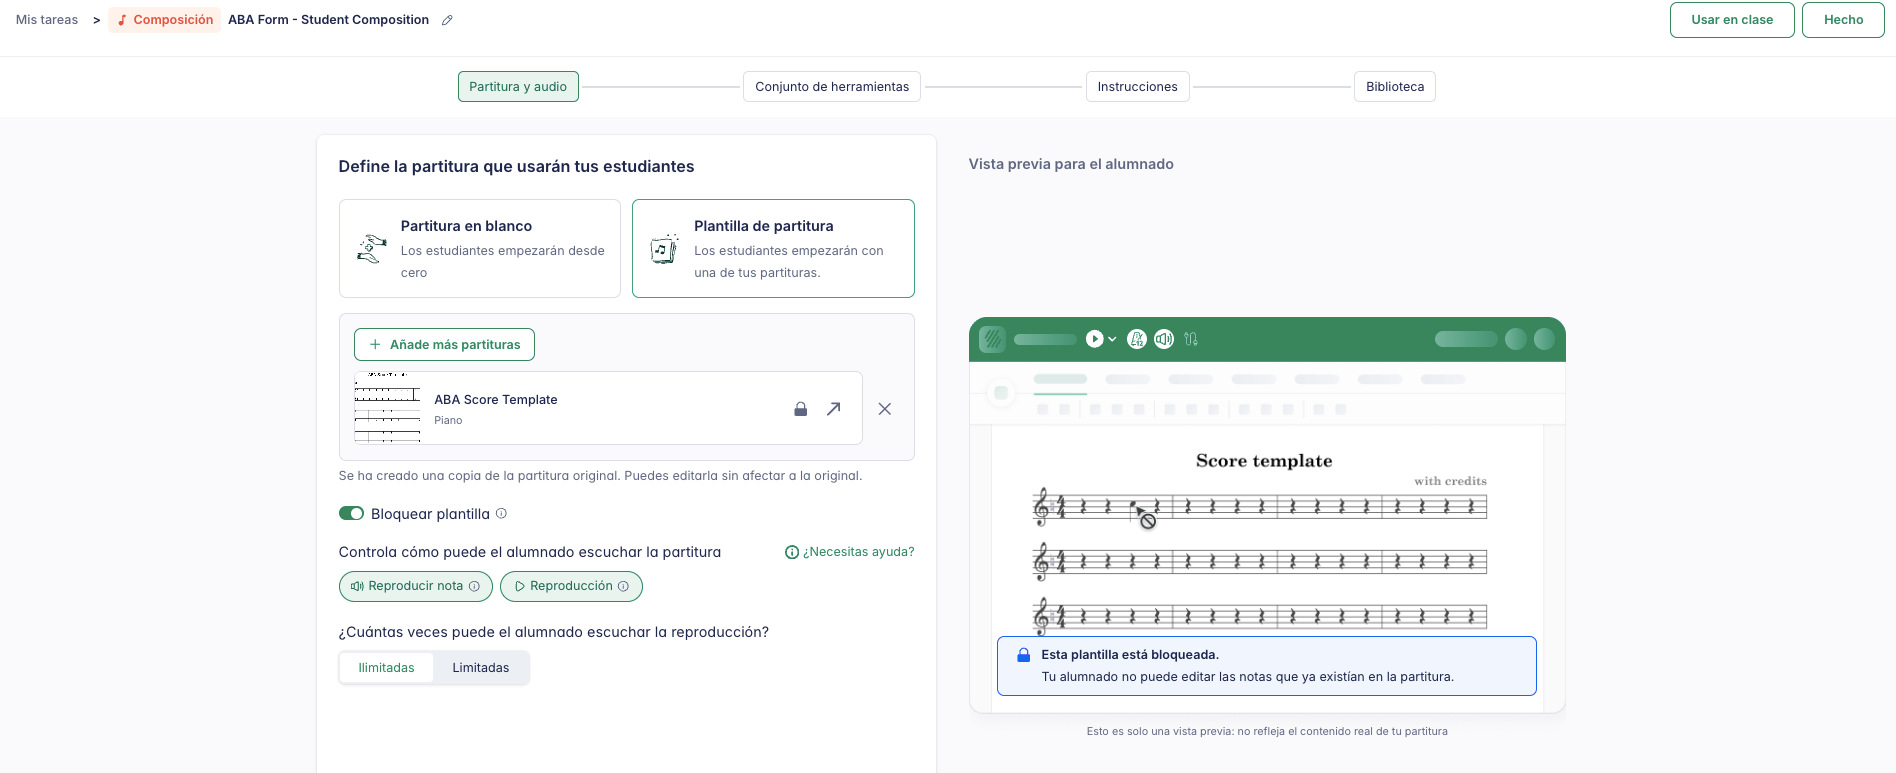Expand the playback dropdown chevron in preview

coord(1112,339)
